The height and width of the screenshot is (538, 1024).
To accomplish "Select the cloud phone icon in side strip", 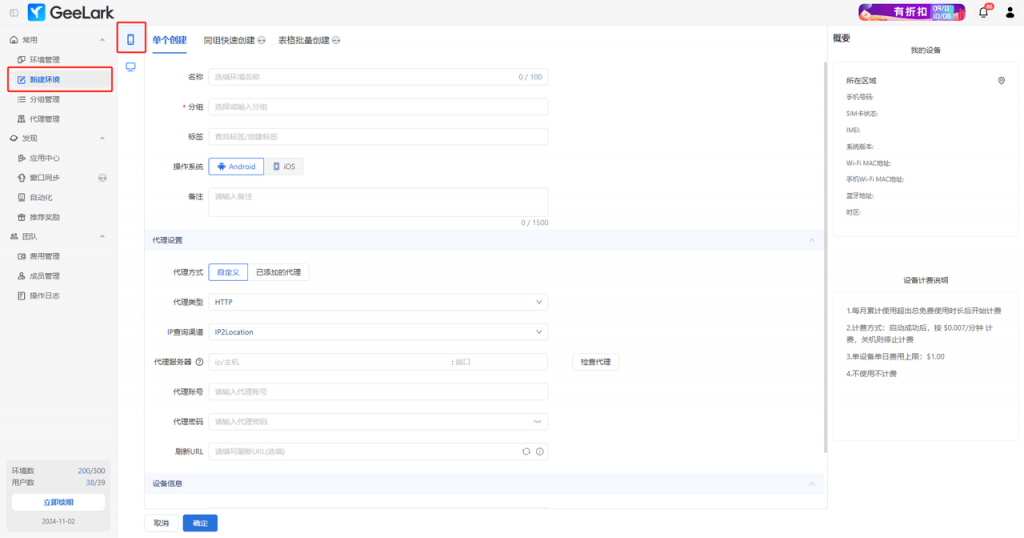I will [130, 39].
